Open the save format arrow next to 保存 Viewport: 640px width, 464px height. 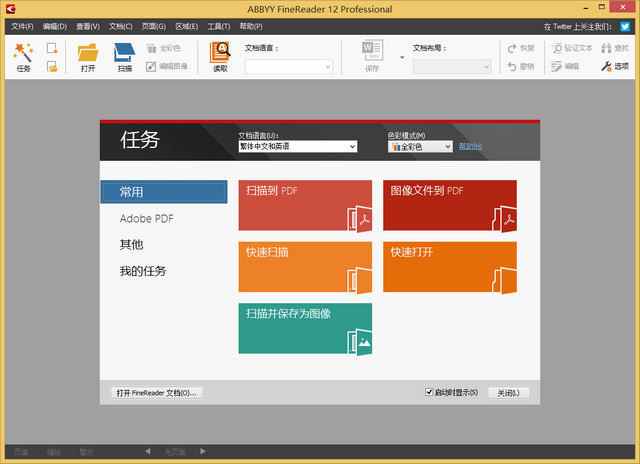[402, 57]
